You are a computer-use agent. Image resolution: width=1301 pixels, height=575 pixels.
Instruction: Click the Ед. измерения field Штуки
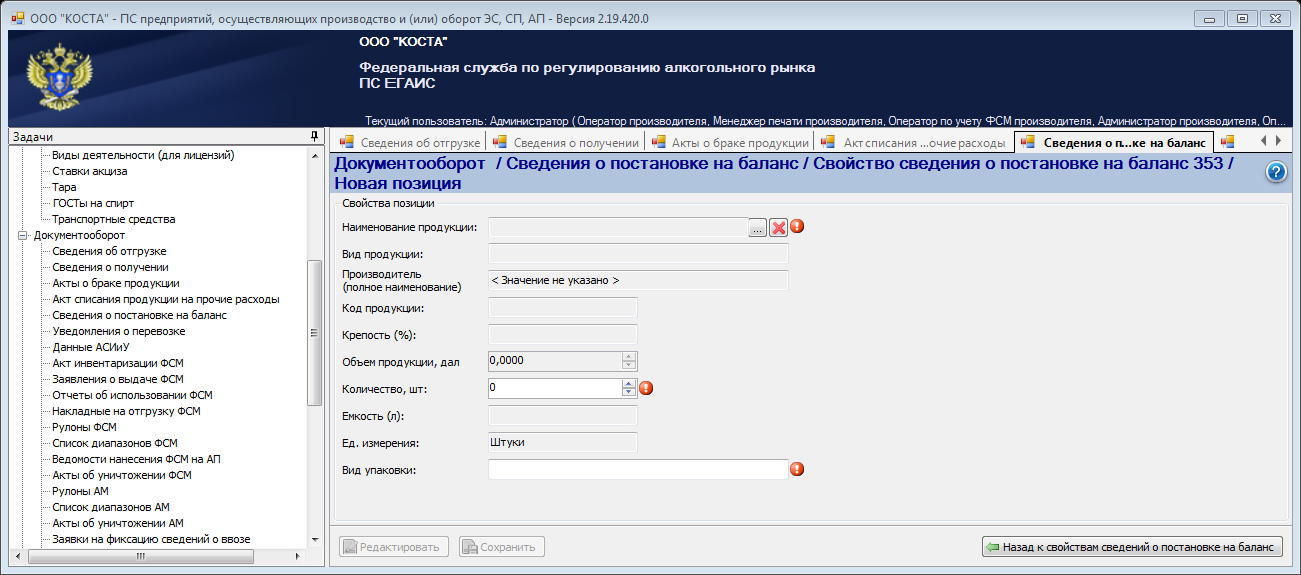click(x=563, y=442)
